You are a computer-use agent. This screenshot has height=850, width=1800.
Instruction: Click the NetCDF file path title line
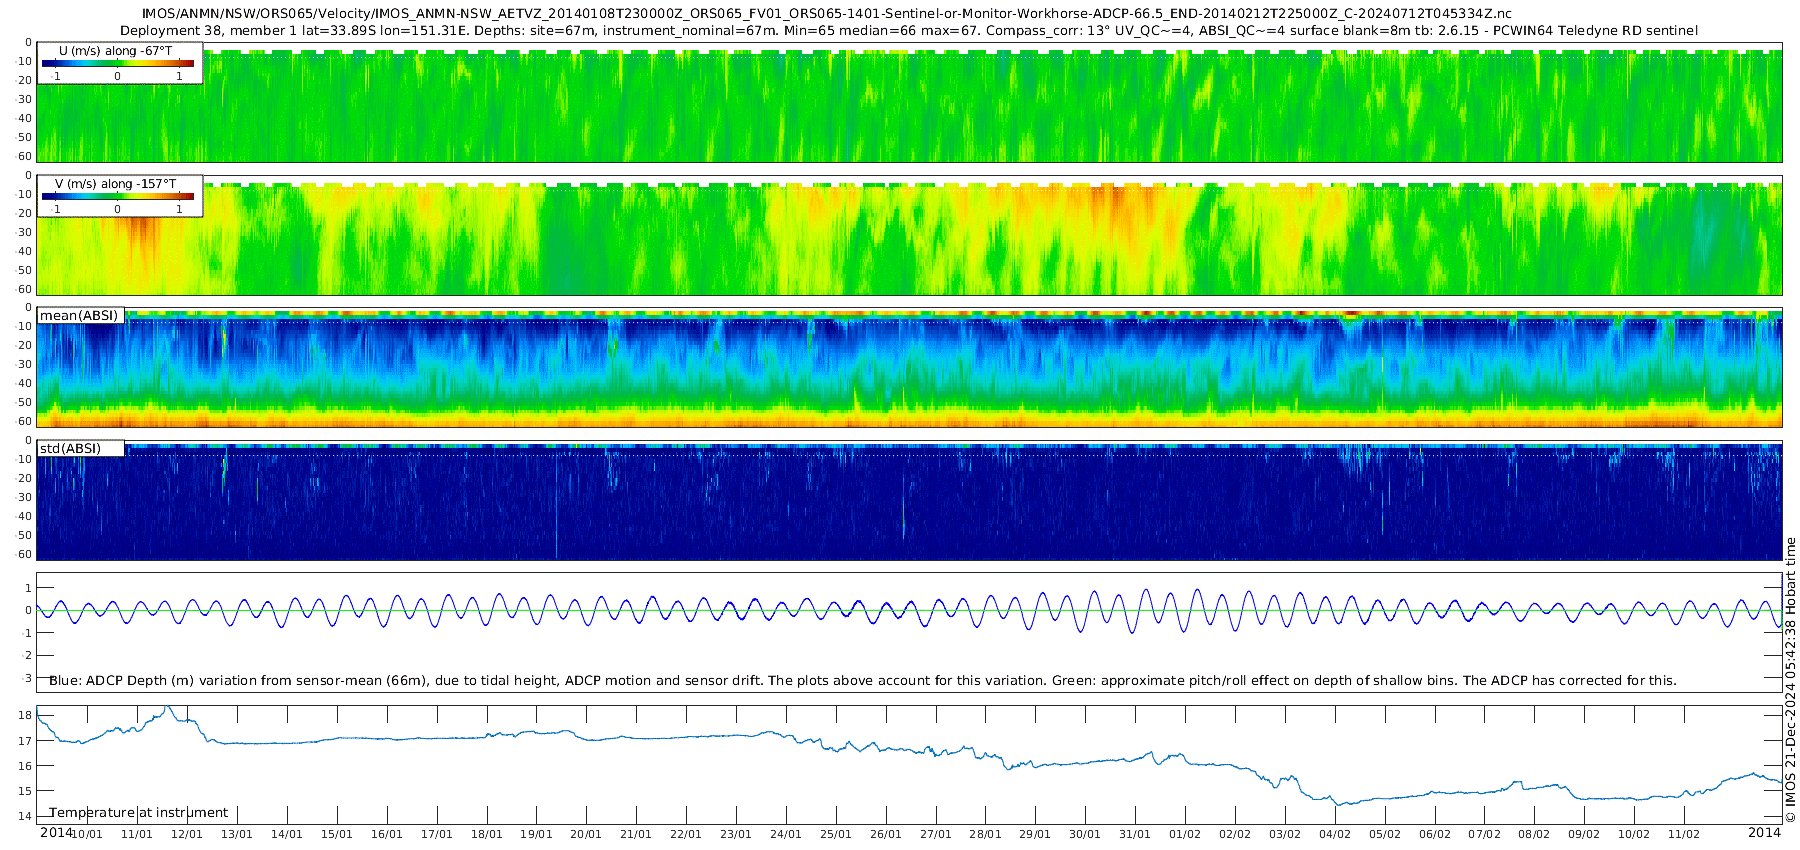tap(826, 14)
